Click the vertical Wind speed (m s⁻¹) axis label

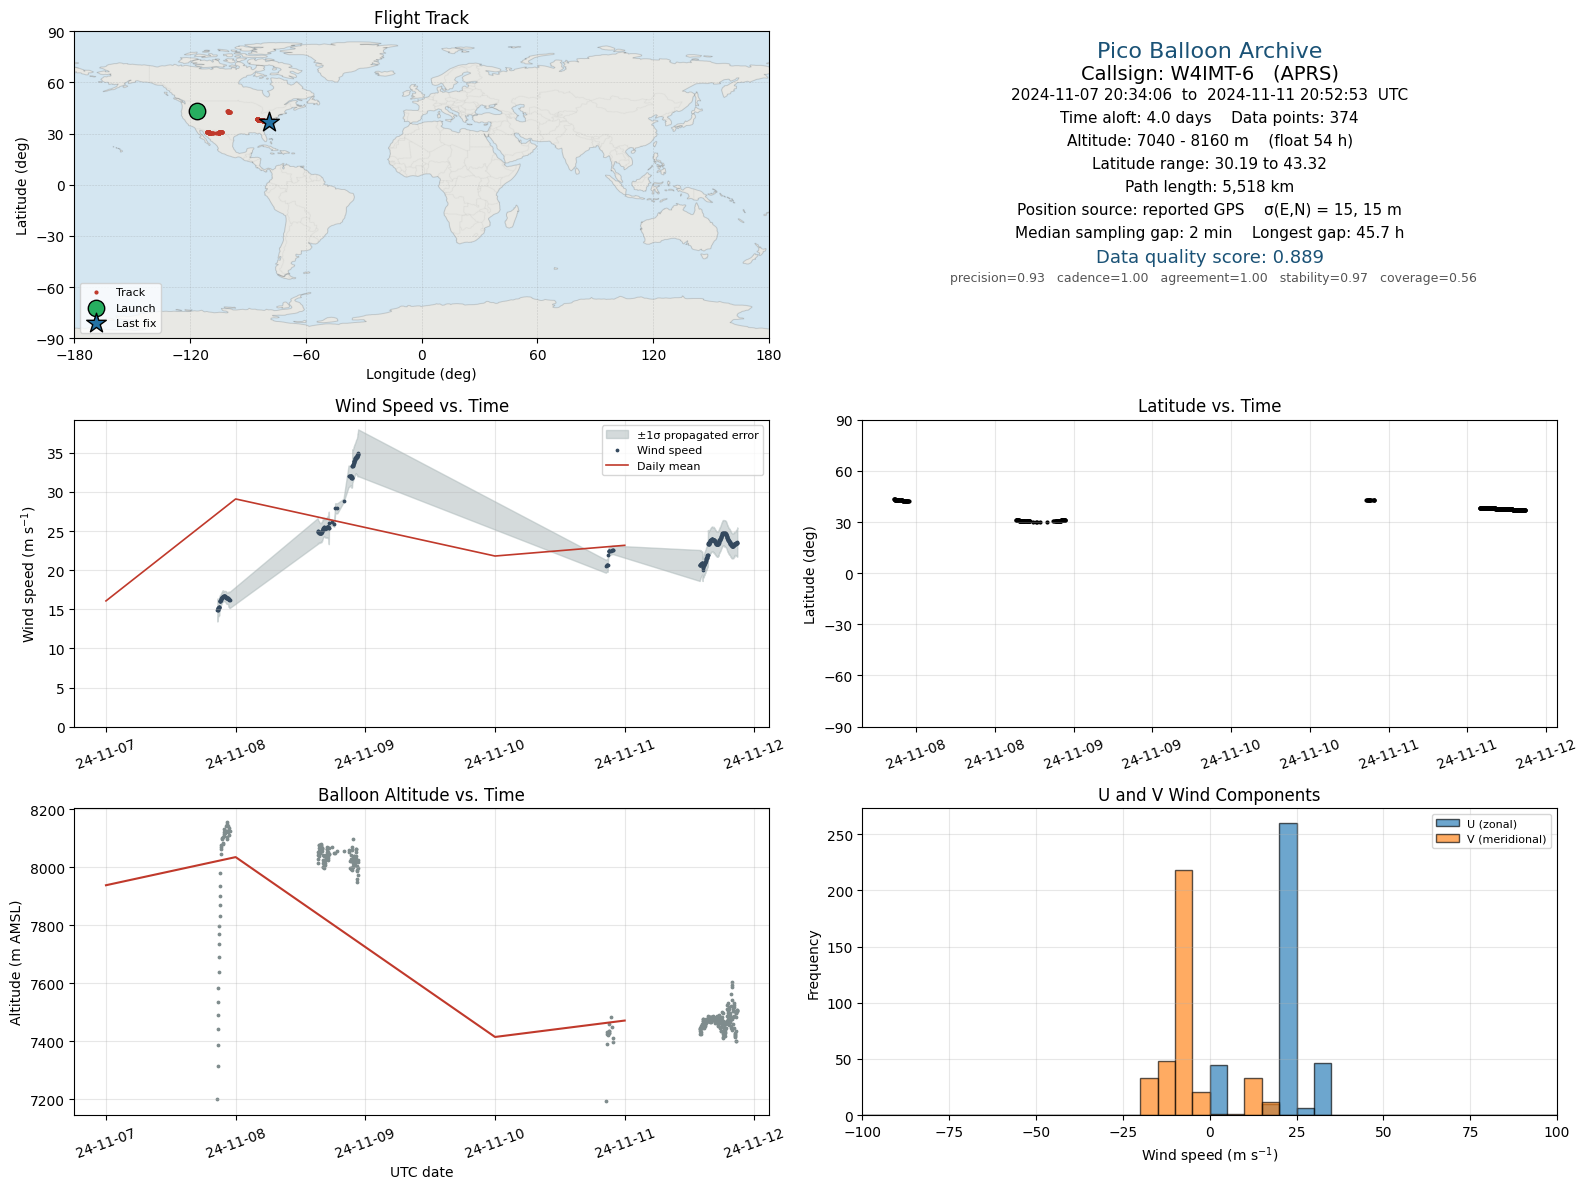pyautogui.click(x=27, y=575)
